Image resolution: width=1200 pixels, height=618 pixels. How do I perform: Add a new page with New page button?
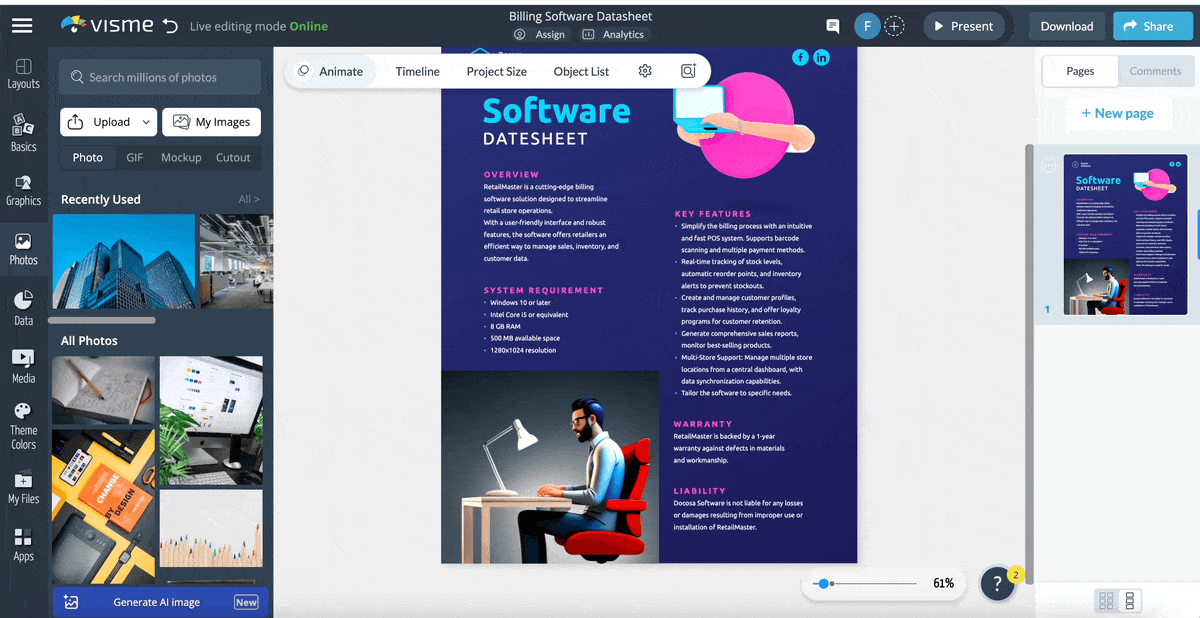1118,113
